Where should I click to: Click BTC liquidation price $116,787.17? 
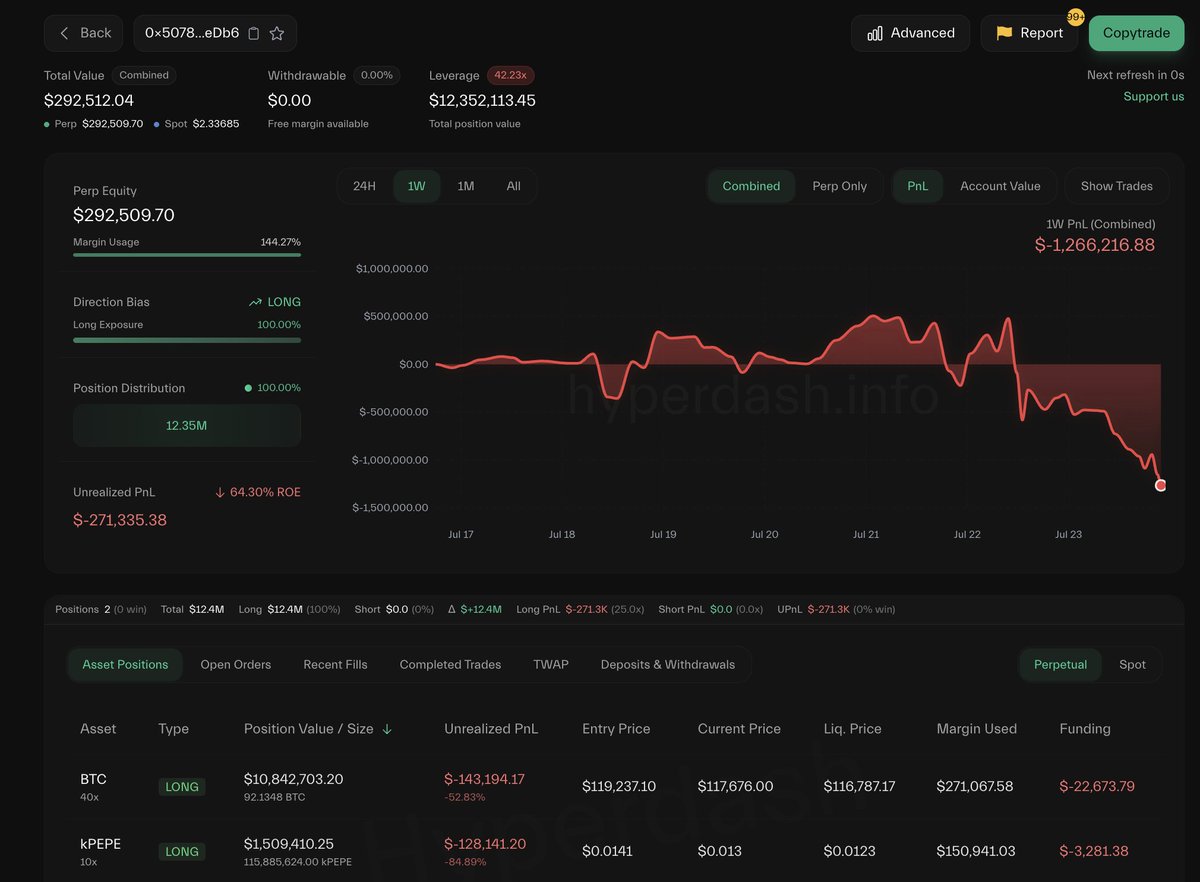[x=860, y=787]
